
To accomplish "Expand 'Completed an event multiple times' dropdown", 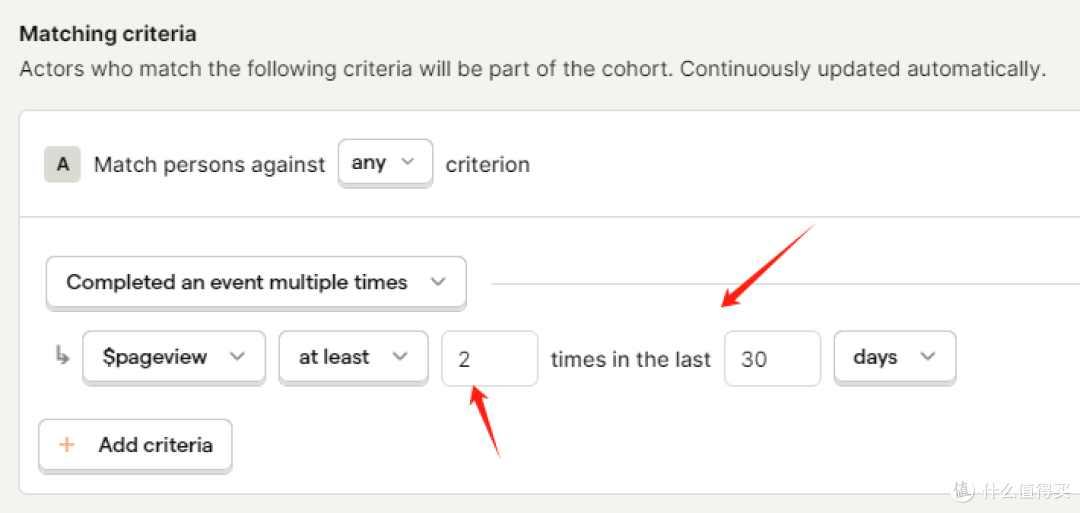I will pos(256,282).
